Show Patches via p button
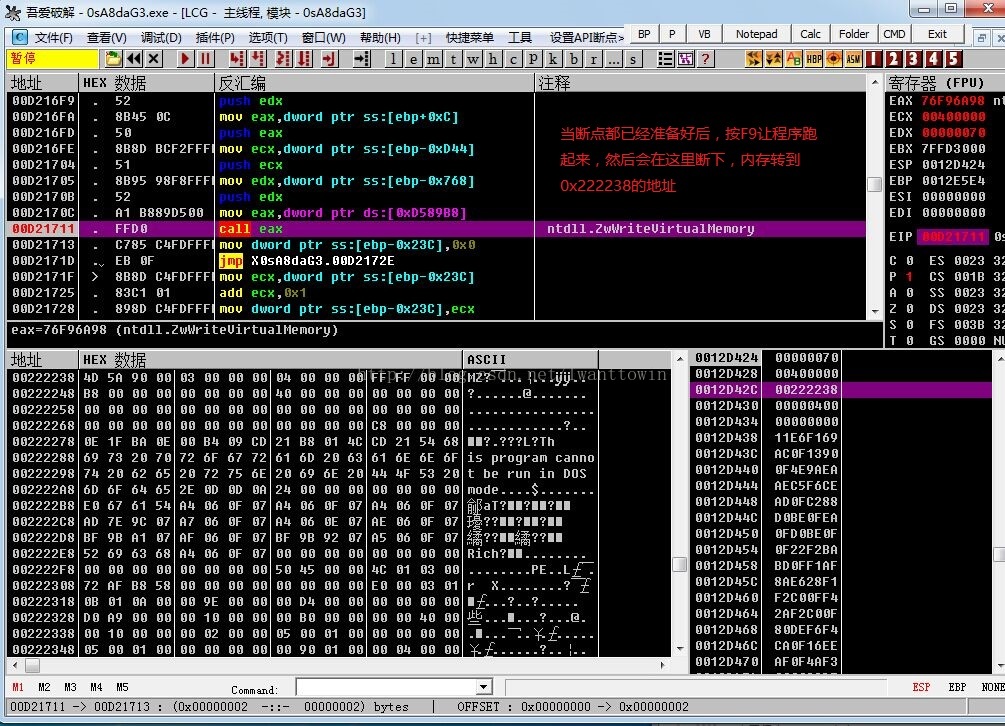This screenshot has width=1005, height=726. point(533,59)
